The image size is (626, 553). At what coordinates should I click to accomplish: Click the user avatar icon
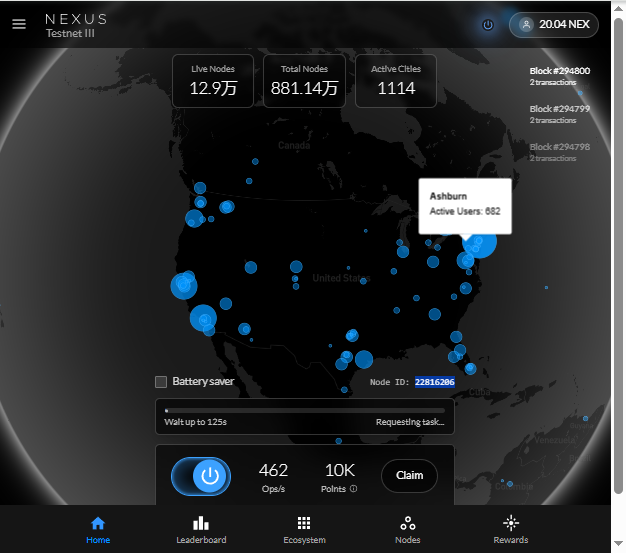pyautogui.click(x=526, y=25)
